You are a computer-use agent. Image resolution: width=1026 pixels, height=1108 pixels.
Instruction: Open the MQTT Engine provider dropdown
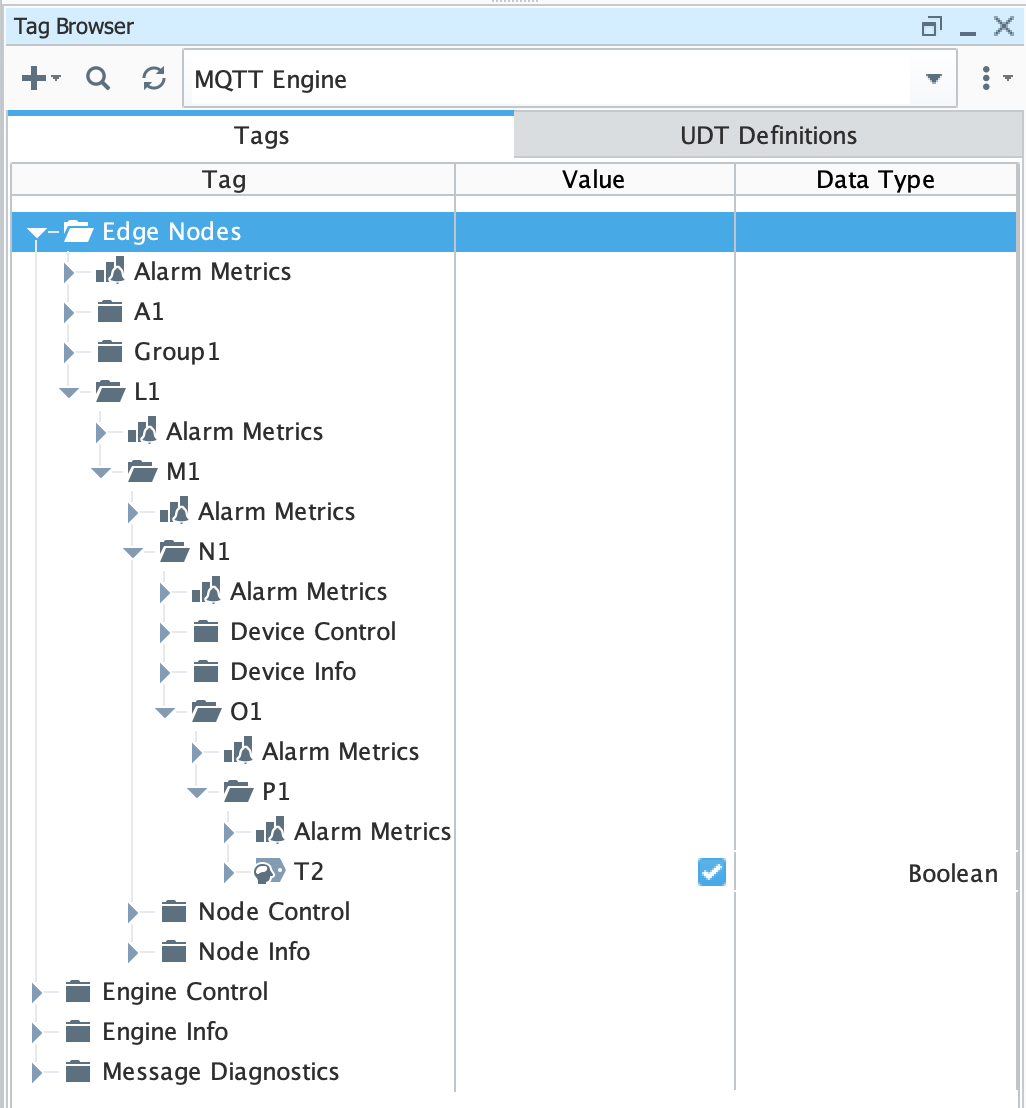tap(933, 79)
